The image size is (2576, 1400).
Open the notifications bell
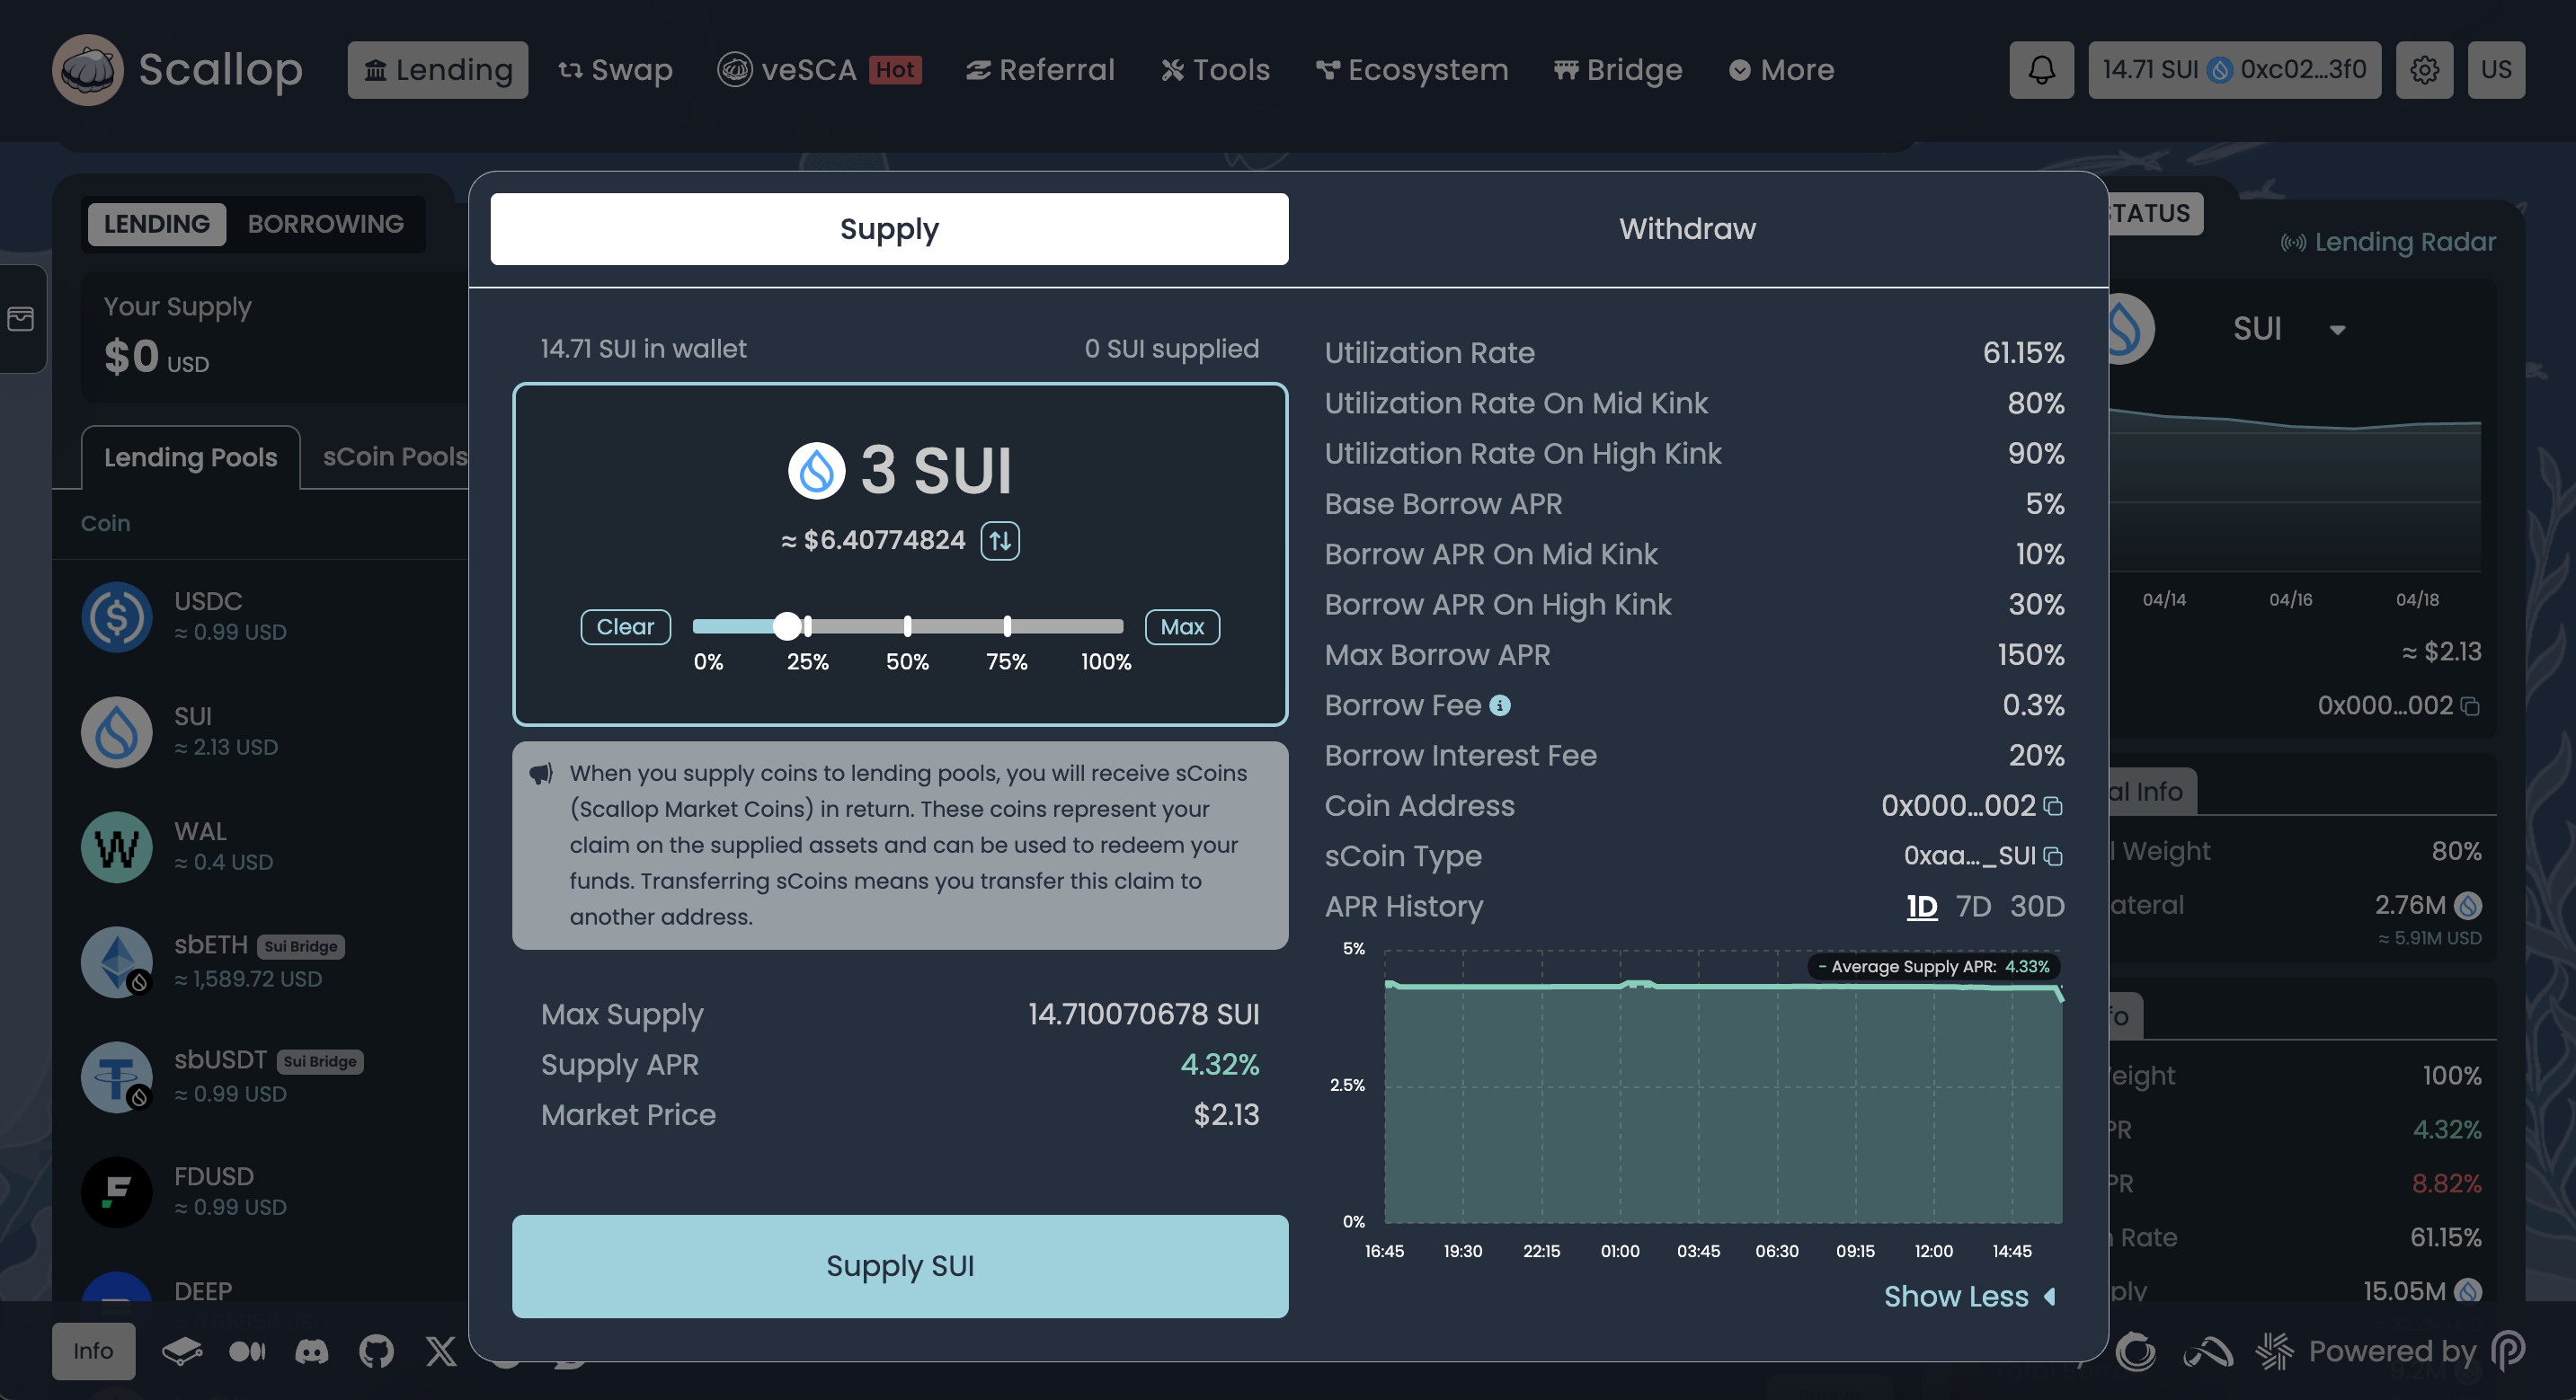pos(2041,70)
